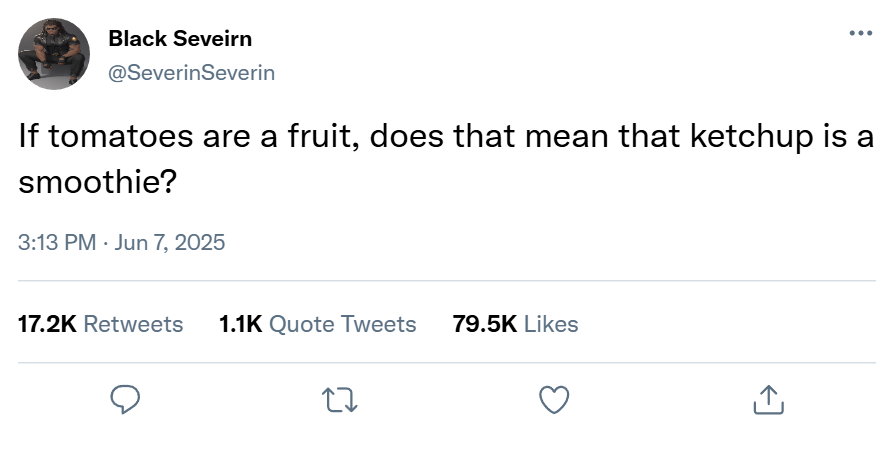Open the @SeverinSeverin handle link
The image size is (894, 454).
coord(191,73)
